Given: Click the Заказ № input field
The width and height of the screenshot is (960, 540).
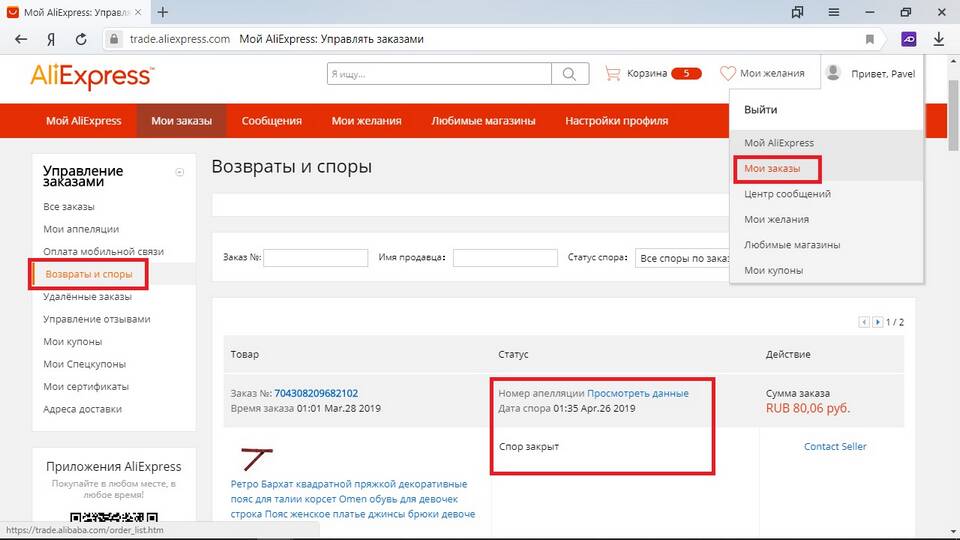Looking at the screenshot, I should [x=315, y=258].
